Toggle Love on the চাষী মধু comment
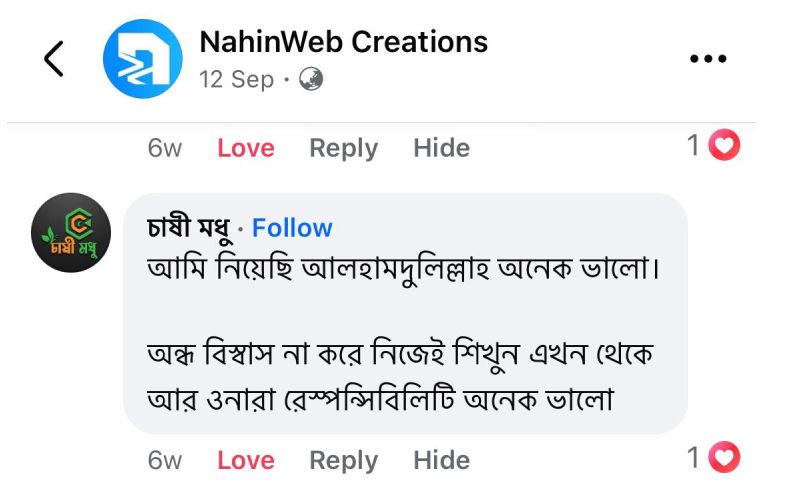This screenshot has height=500, width=800. pos(245,460)
